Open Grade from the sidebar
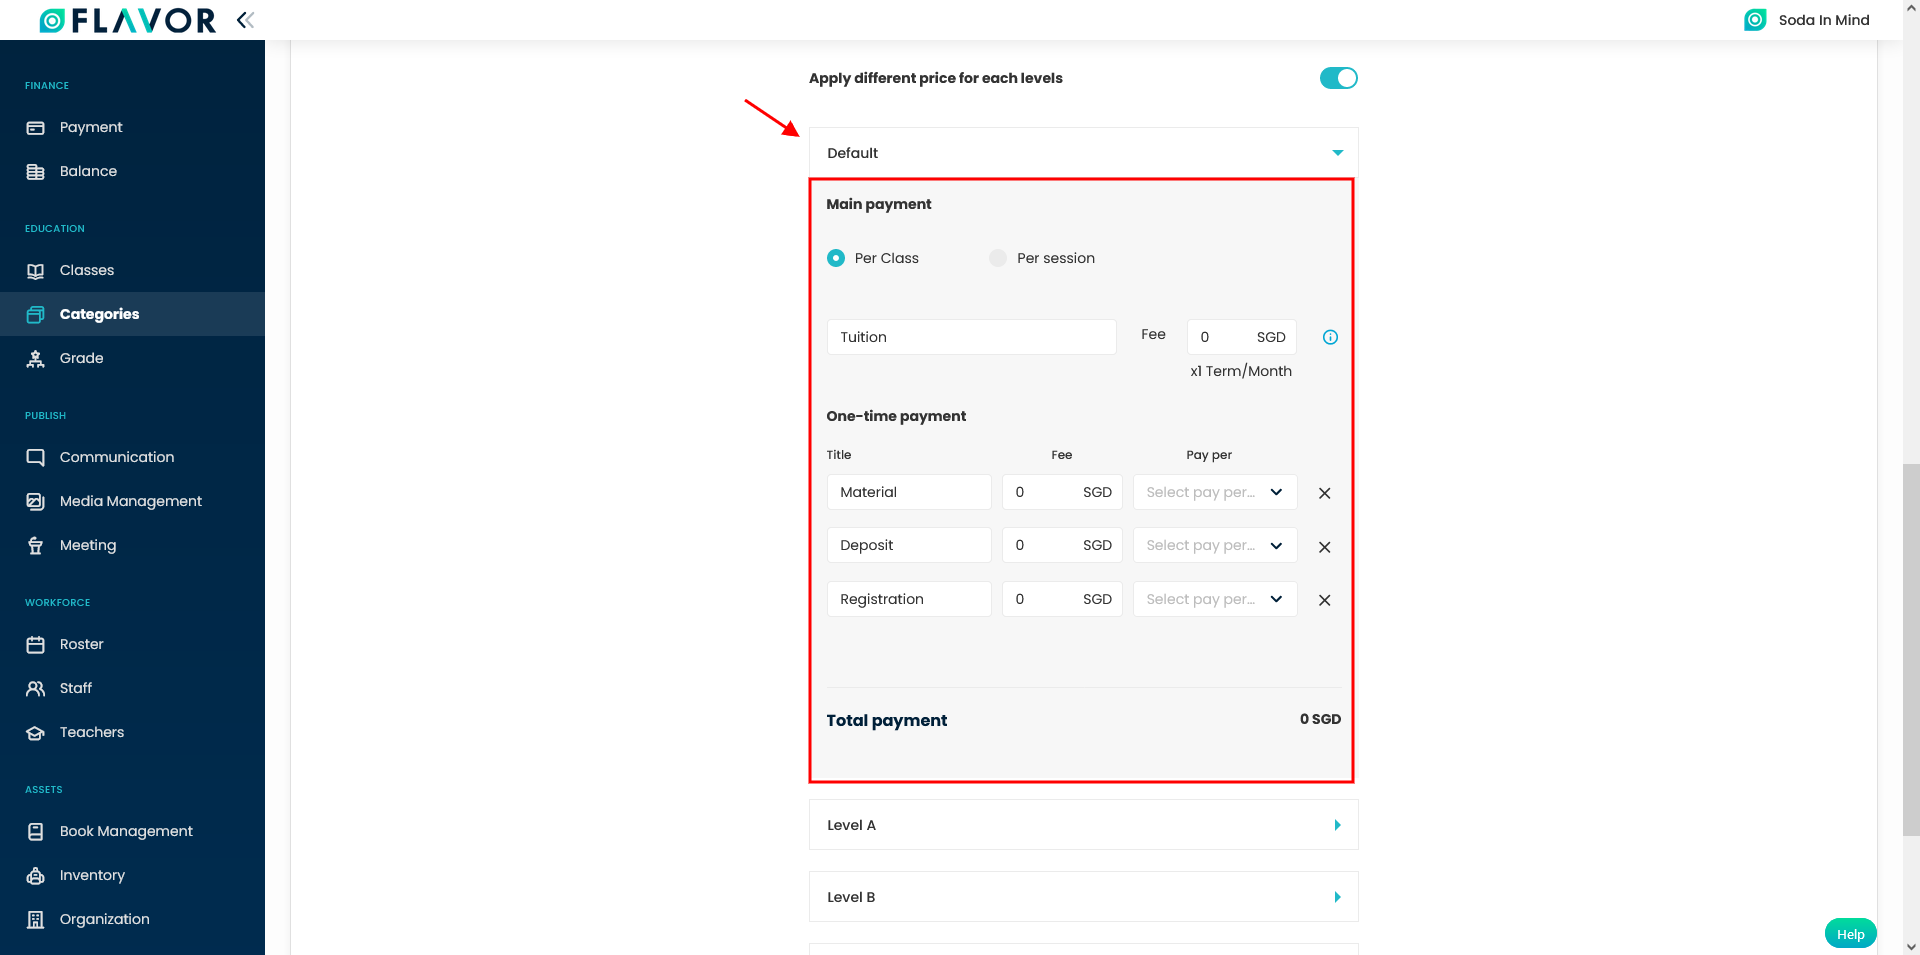Viewport: 1920px width, 955px height. (81, 358)
